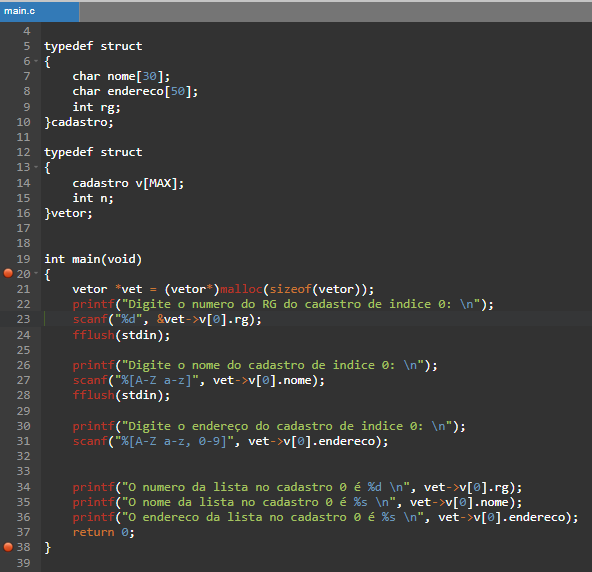592x572 pixels.
Task: Remove the red breakpoint on line 38
Action: (8, 547)
